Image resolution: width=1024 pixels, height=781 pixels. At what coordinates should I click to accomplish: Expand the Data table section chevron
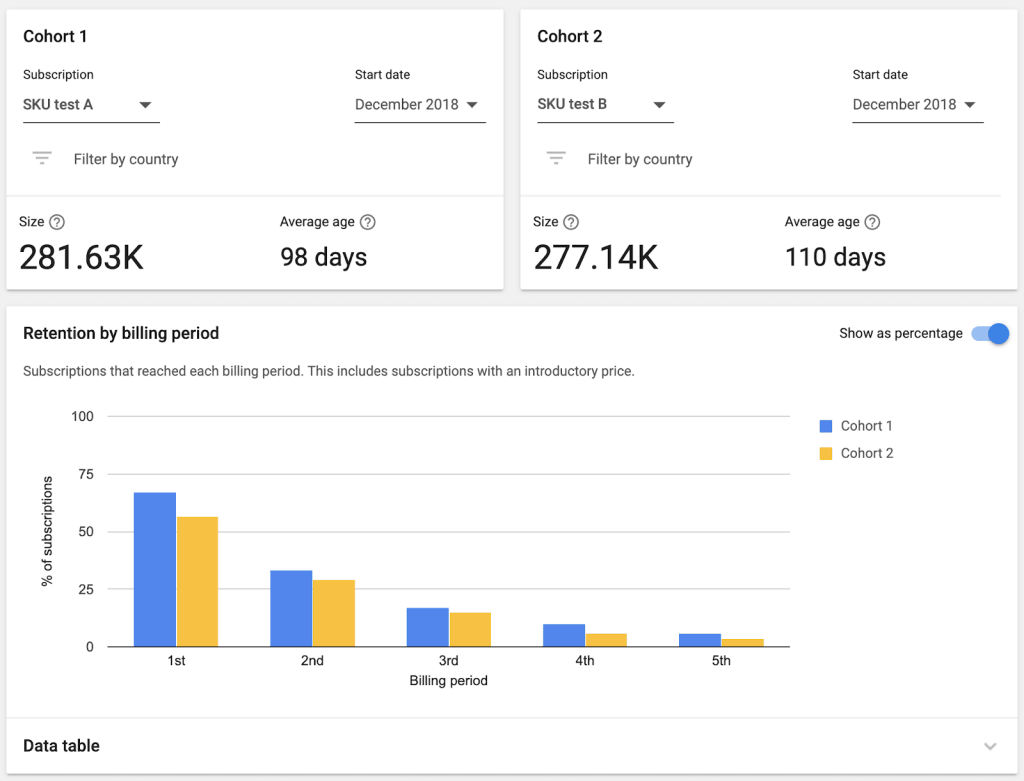pos(990,746)
